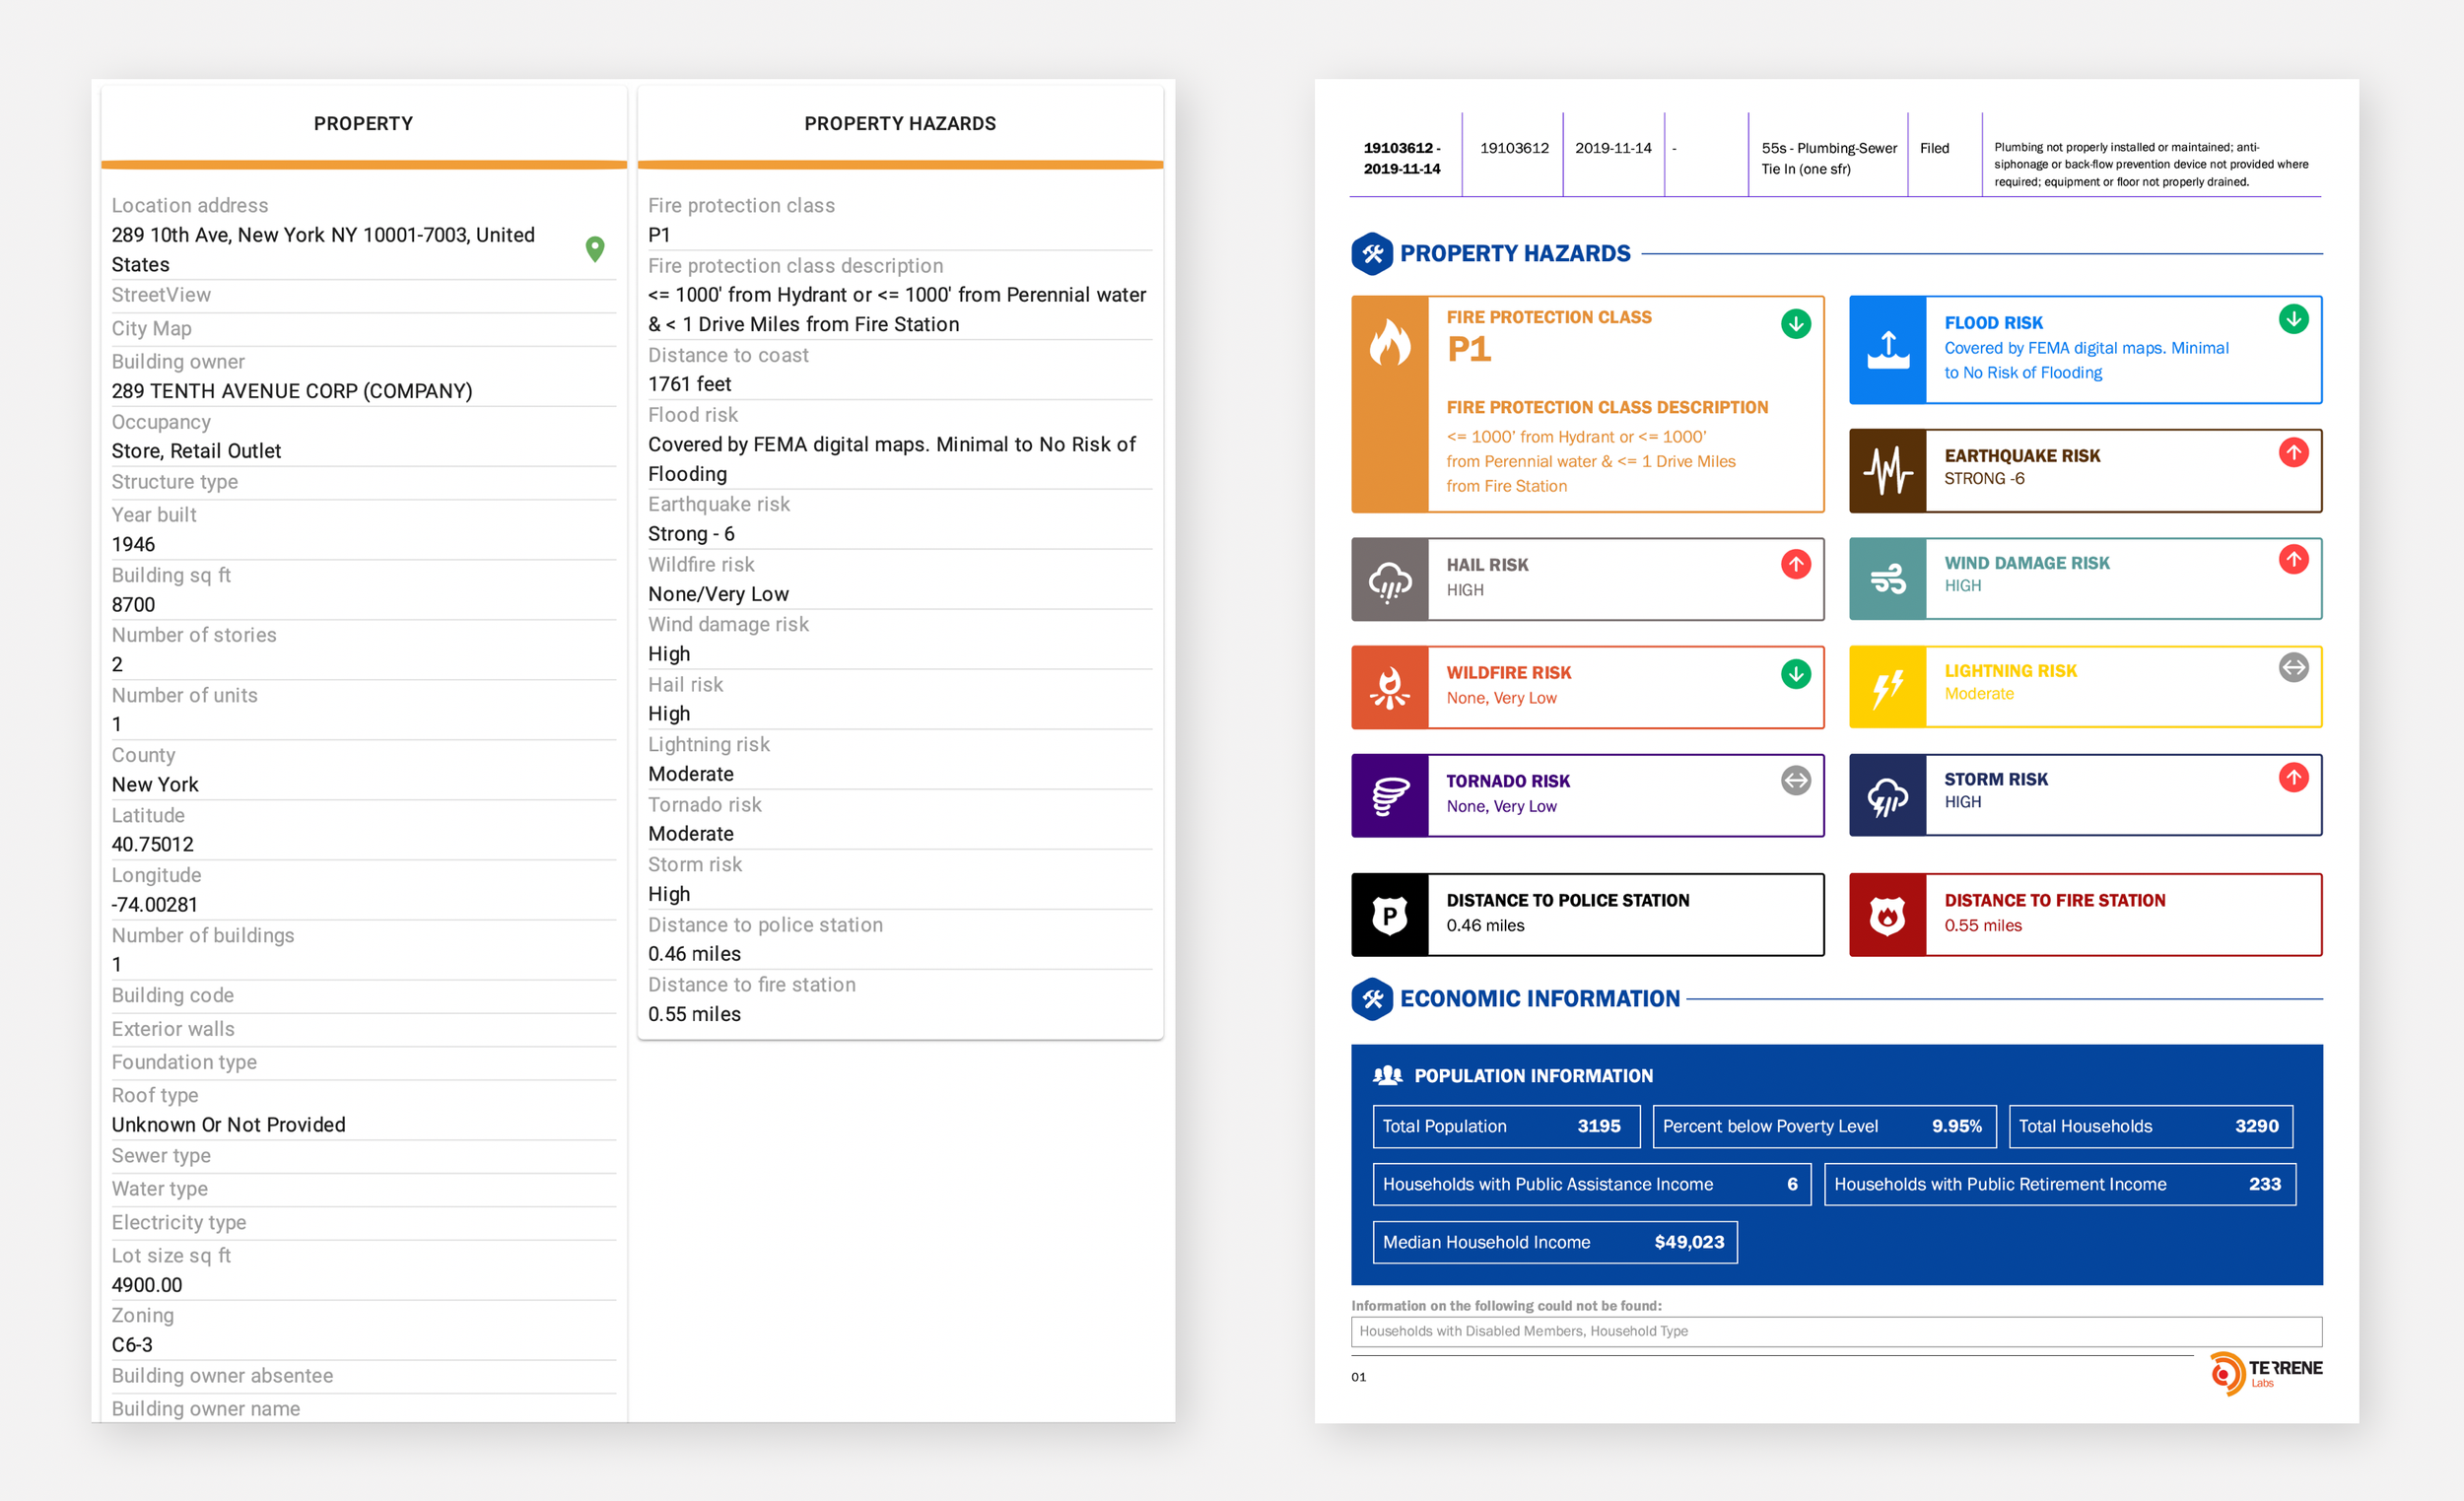The image size is (2464, 1501).
Task: Click the wind damage risk icon
Action: pyautogui.click(x=1887, y=579)
